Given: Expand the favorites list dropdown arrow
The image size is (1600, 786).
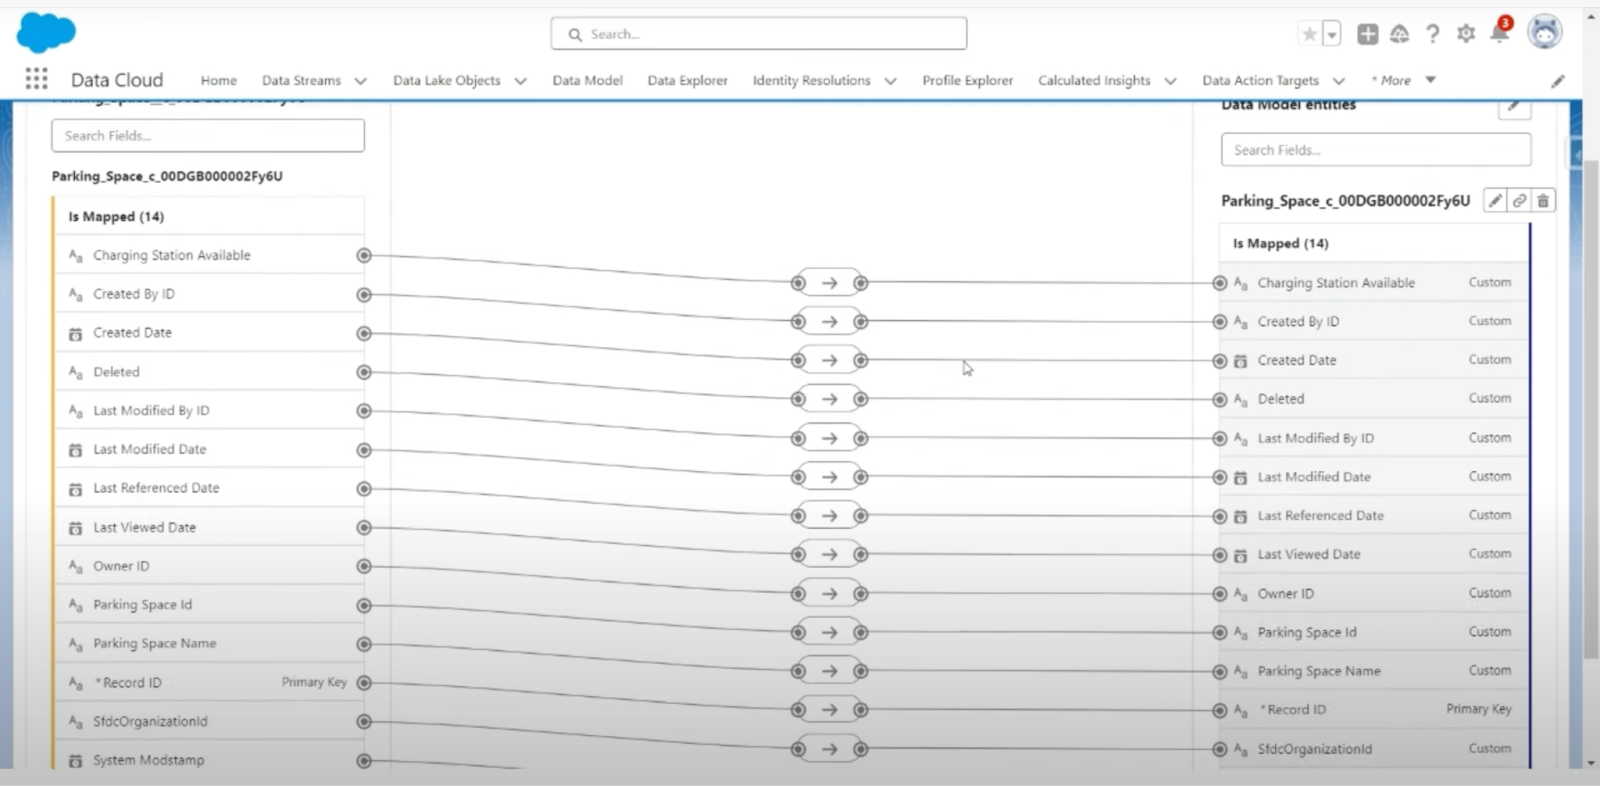Looking at the screenshot, I should tap(1332, 34).
